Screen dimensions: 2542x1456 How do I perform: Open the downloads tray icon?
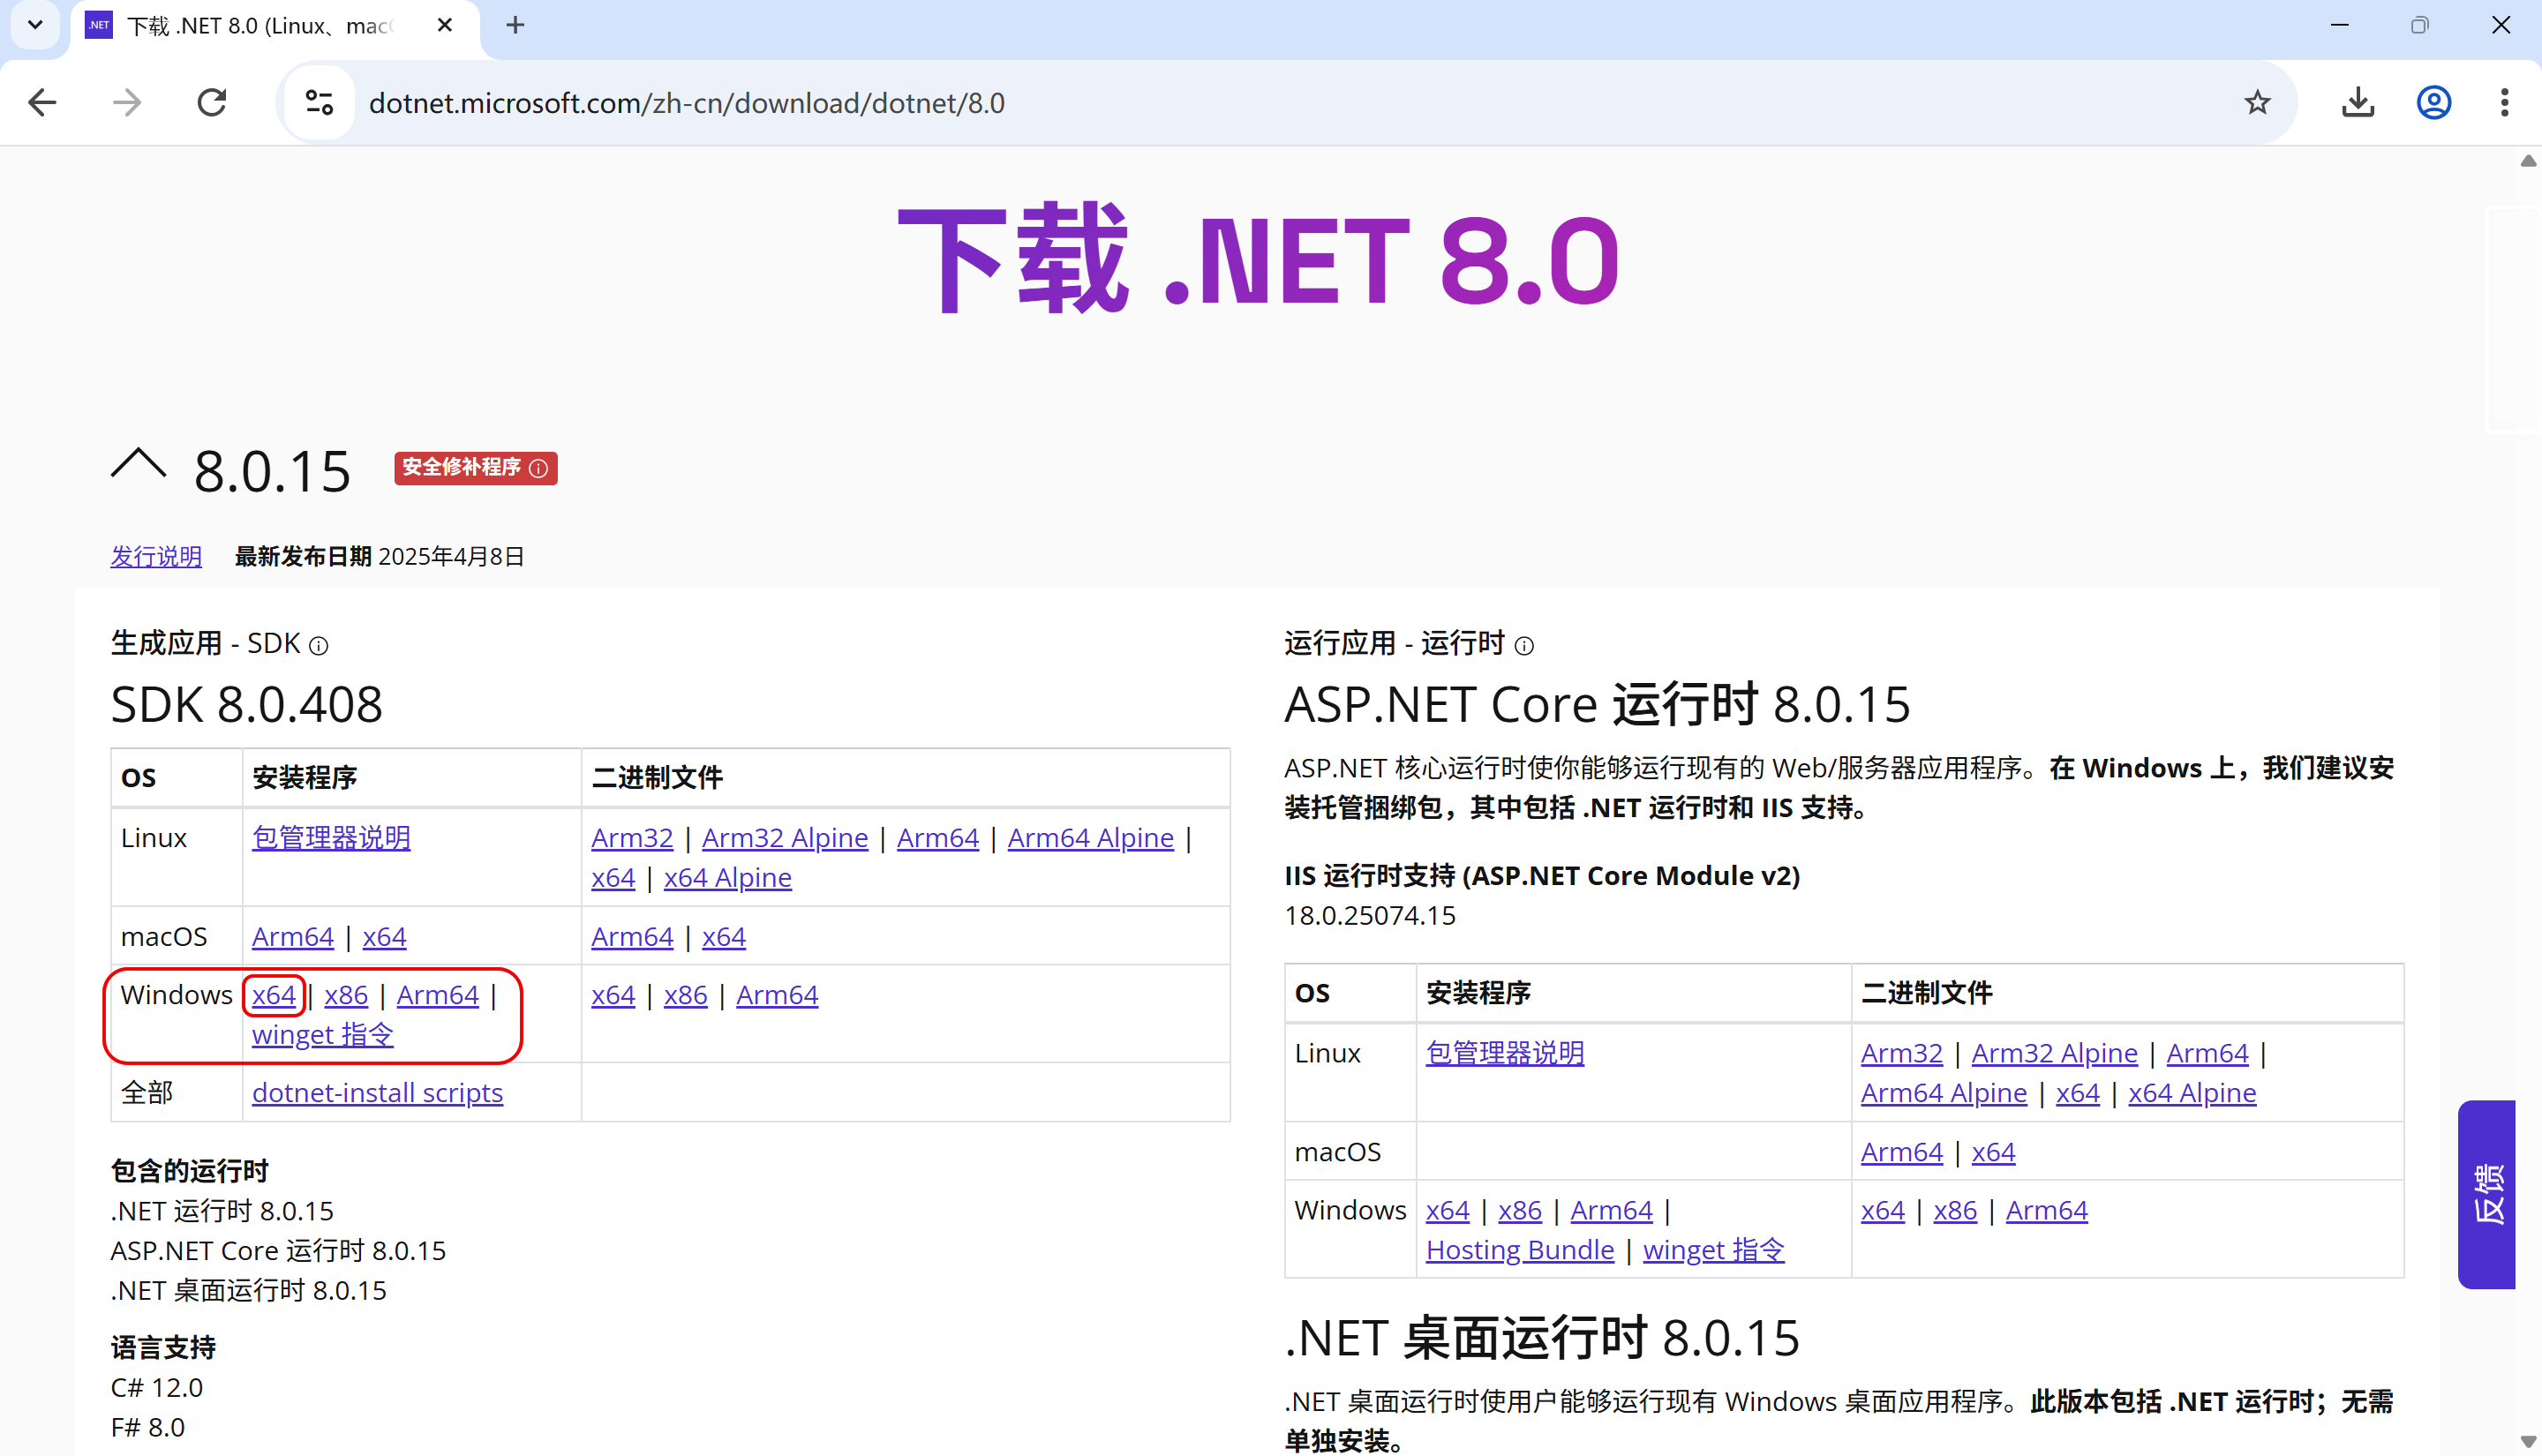tap(2358, 102)
